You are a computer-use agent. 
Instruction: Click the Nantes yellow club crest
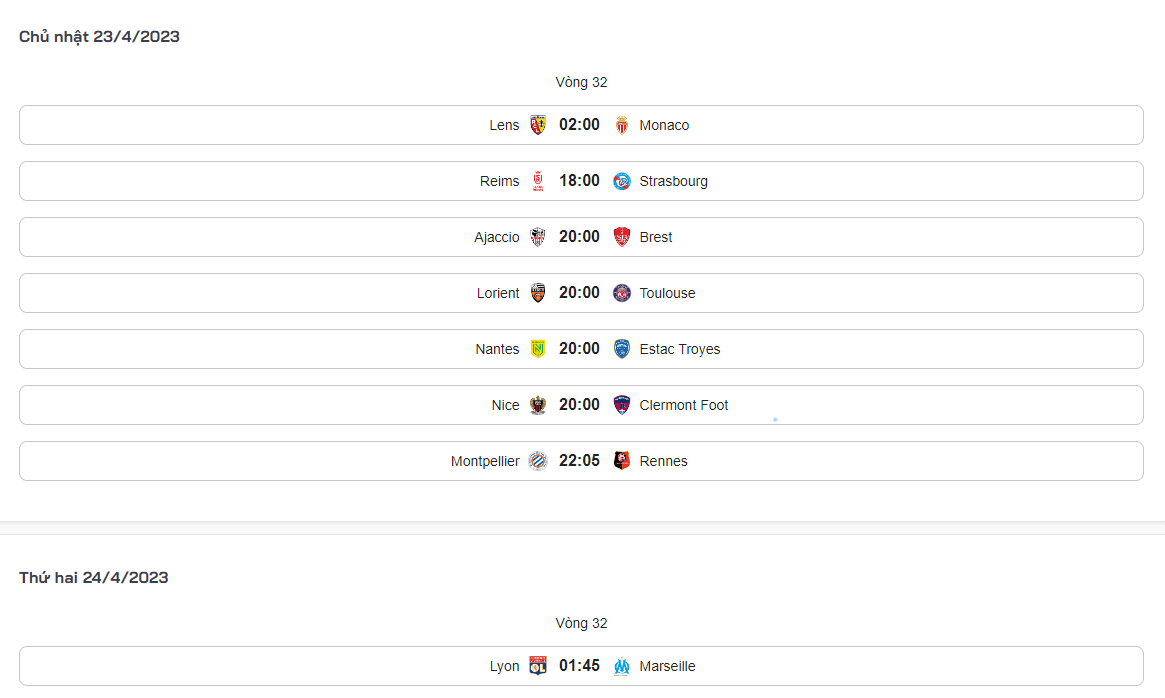click(538, 349)
